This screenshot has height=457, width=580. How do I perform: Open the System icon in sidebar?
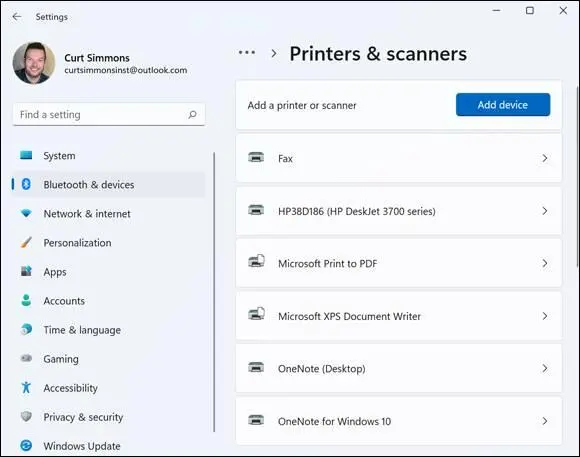point(26,155)
